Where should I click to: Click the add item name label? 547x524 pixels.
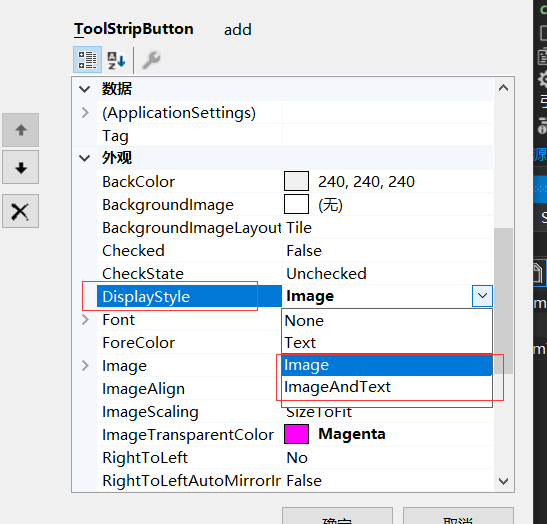(238, 30)
